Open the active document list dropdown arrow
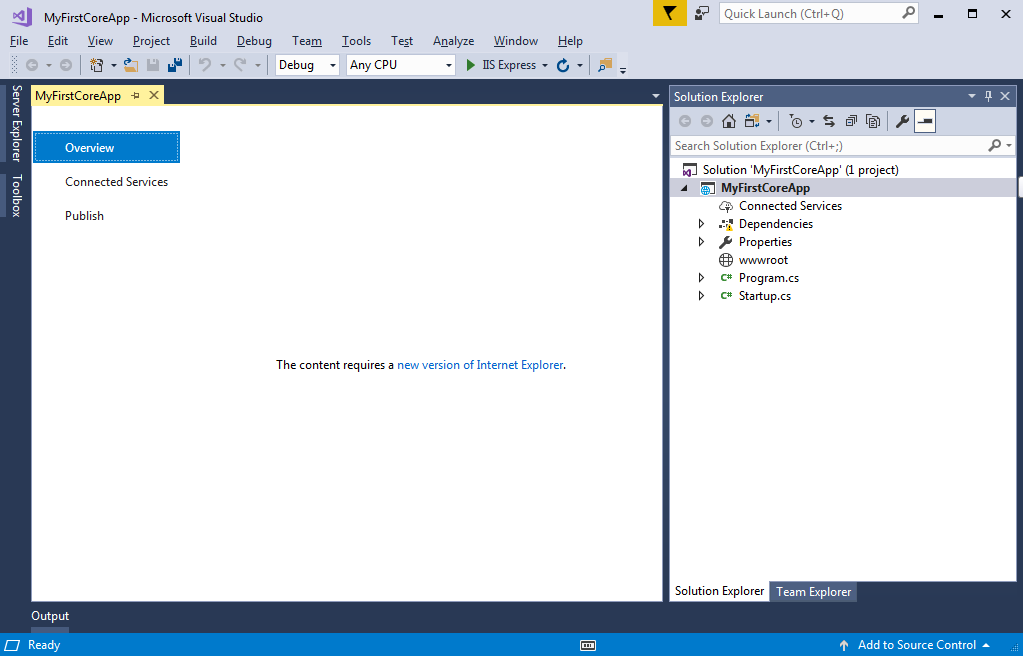The image size is (1023, 656). [656, 97]
